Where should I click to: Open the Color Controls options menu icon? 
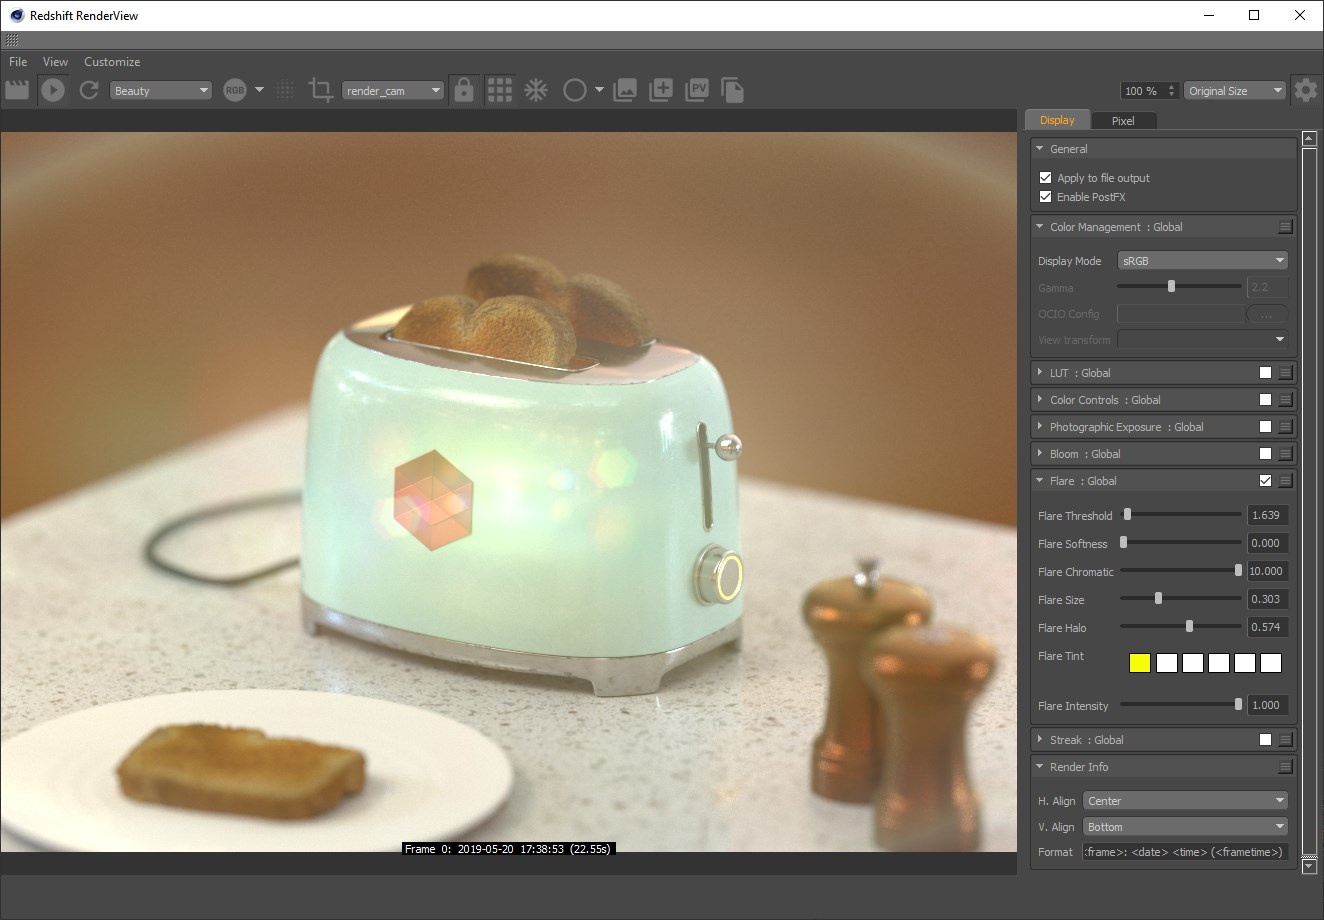click(1286, 400)
